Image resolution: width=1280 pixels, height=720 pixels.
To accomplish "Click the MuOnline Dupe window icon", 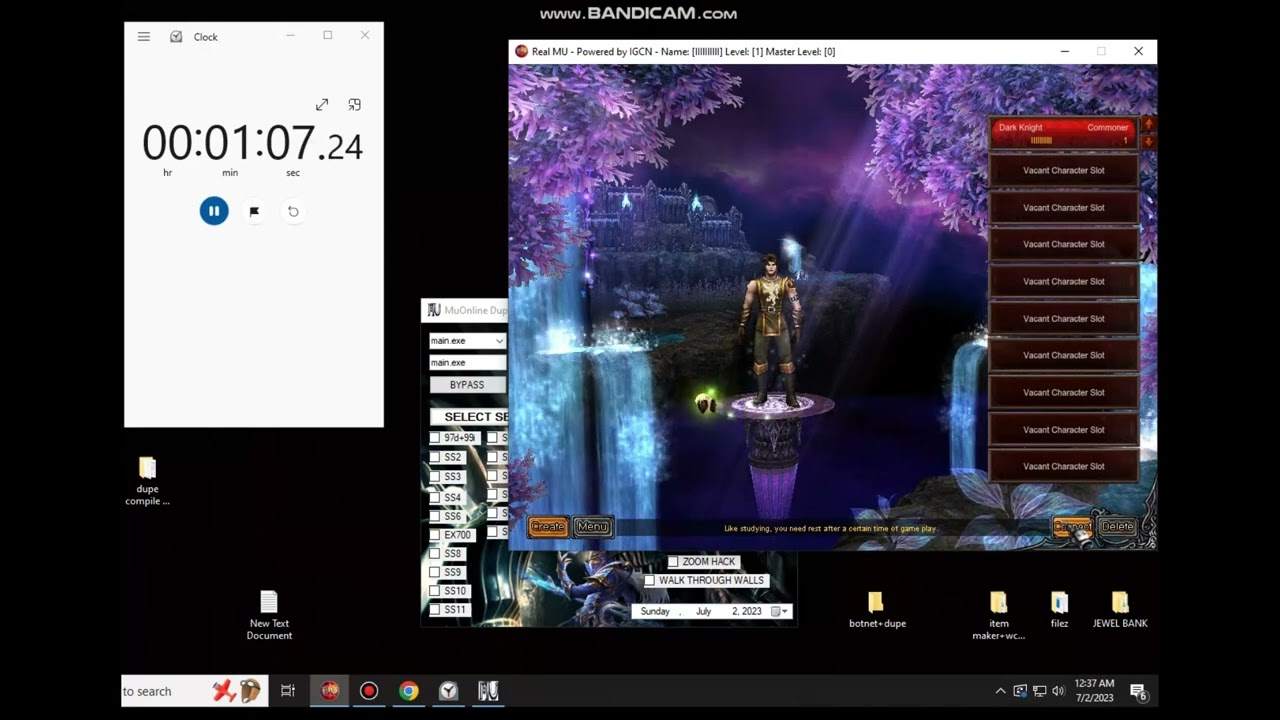I will click(x=434, y=310).
